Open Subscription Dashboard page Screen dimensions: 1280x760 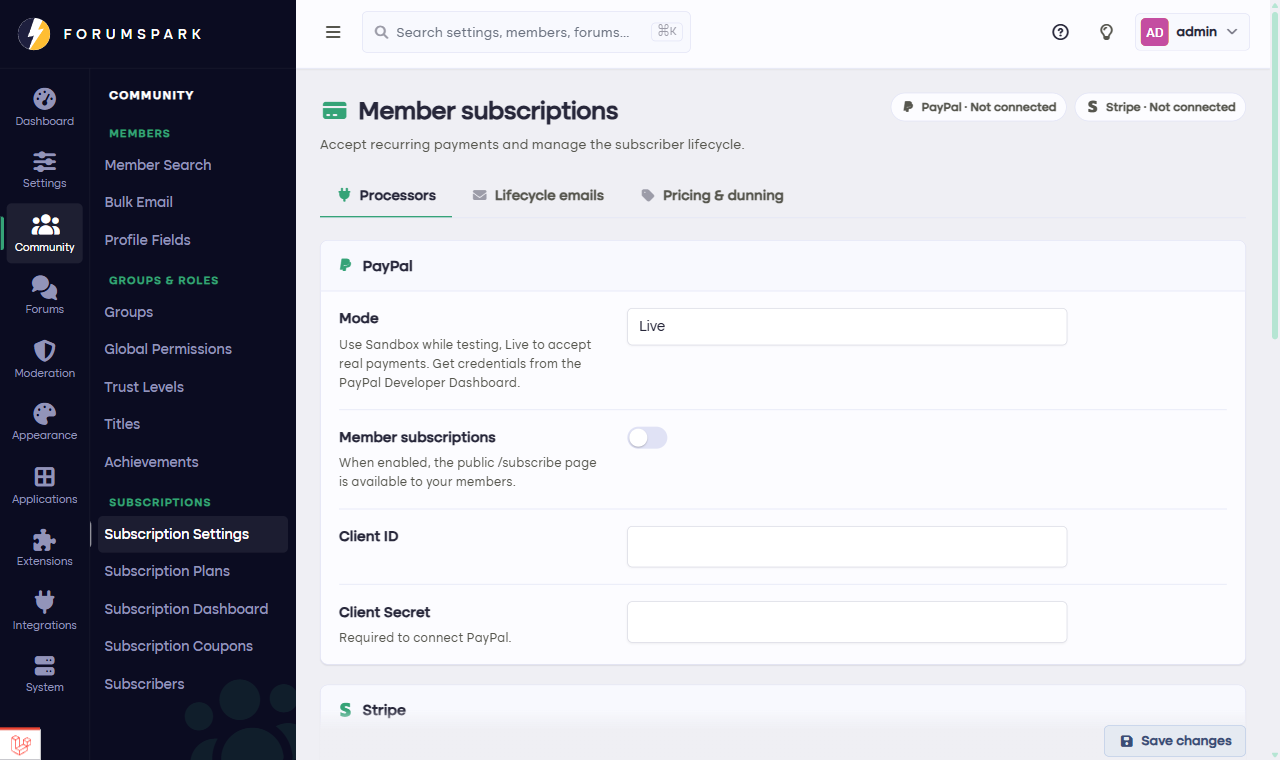[x=186, y=609]
